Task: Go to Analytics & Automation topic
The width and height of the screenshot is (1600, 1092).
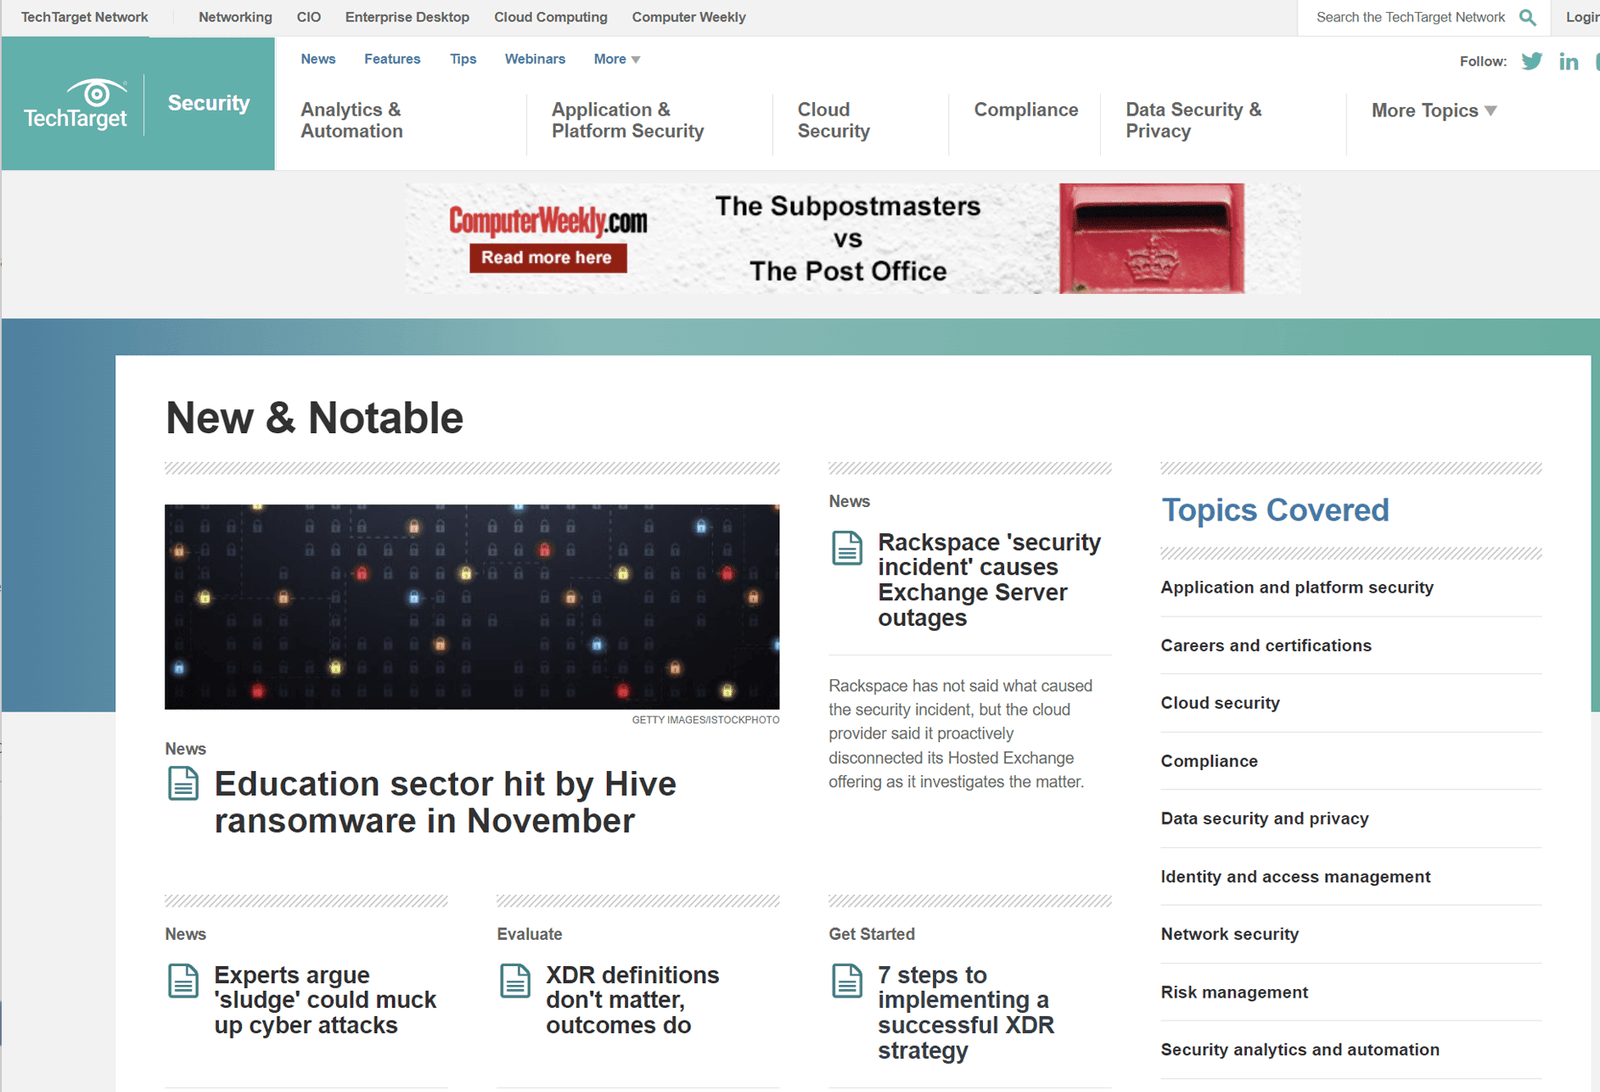Action: point(352,120)
